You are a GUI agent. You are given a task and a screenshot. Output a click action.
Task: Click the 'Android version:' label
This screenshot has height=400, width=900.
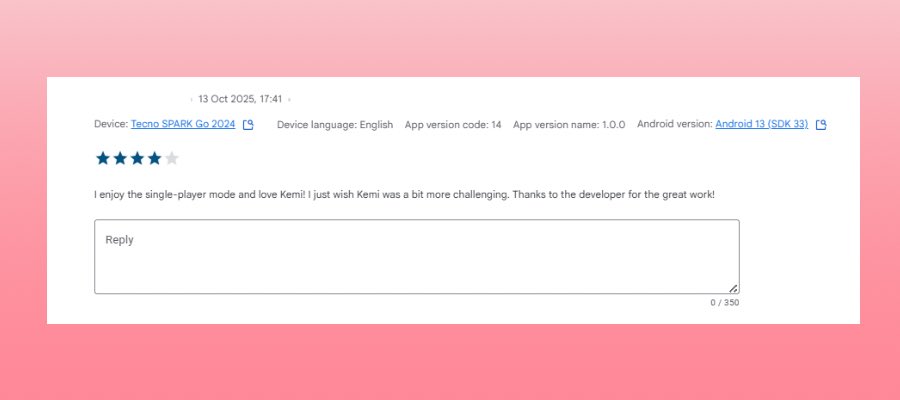675,124
